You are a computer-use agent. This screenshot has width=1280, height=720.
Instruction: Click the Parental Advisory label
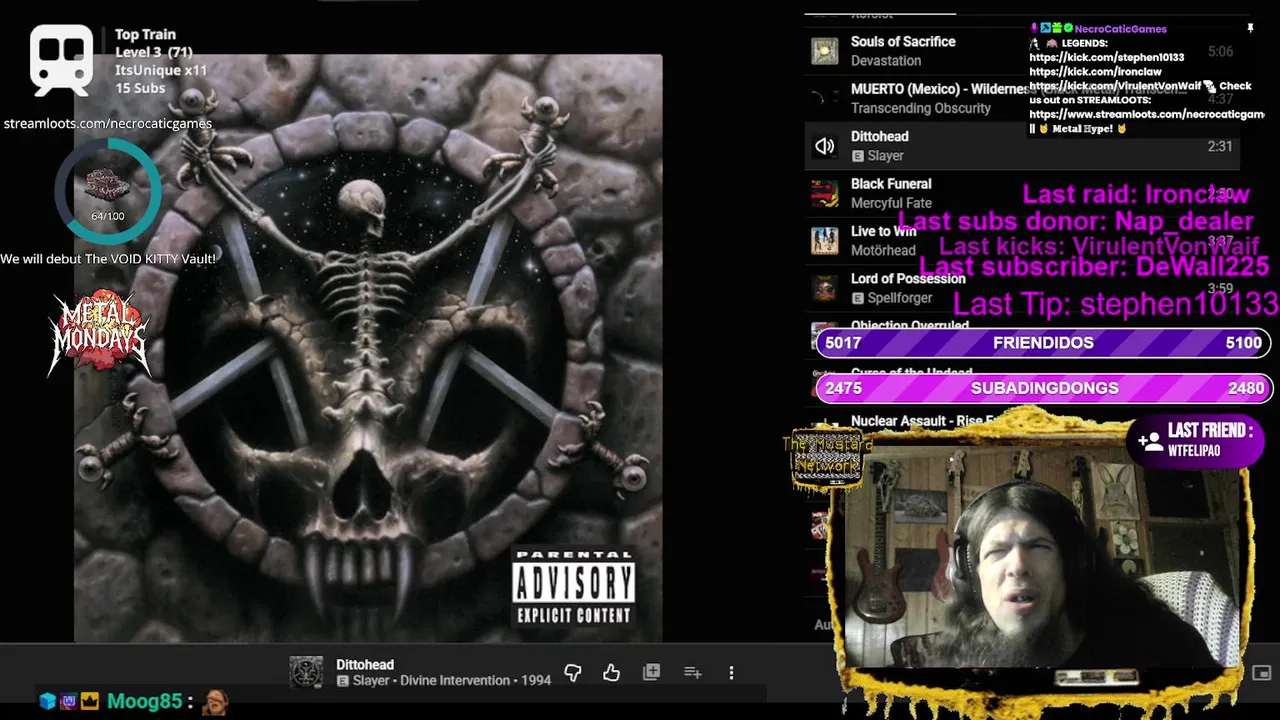click(574, 587)
